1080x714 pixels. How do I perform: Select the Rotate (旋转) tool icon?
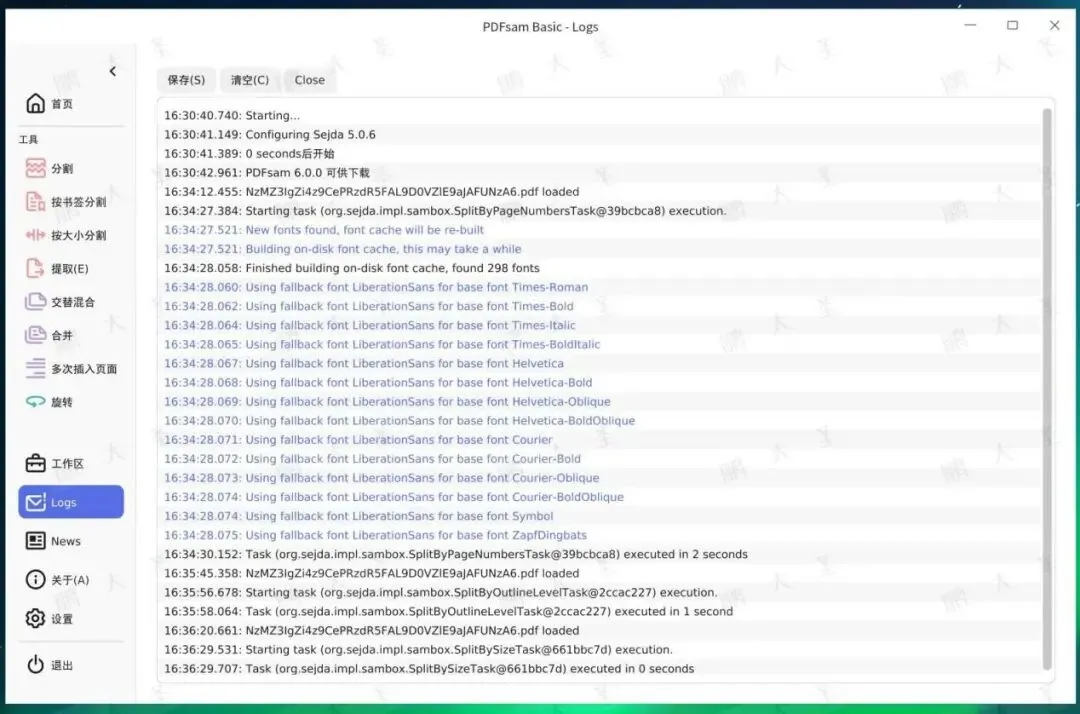[35, 401]
